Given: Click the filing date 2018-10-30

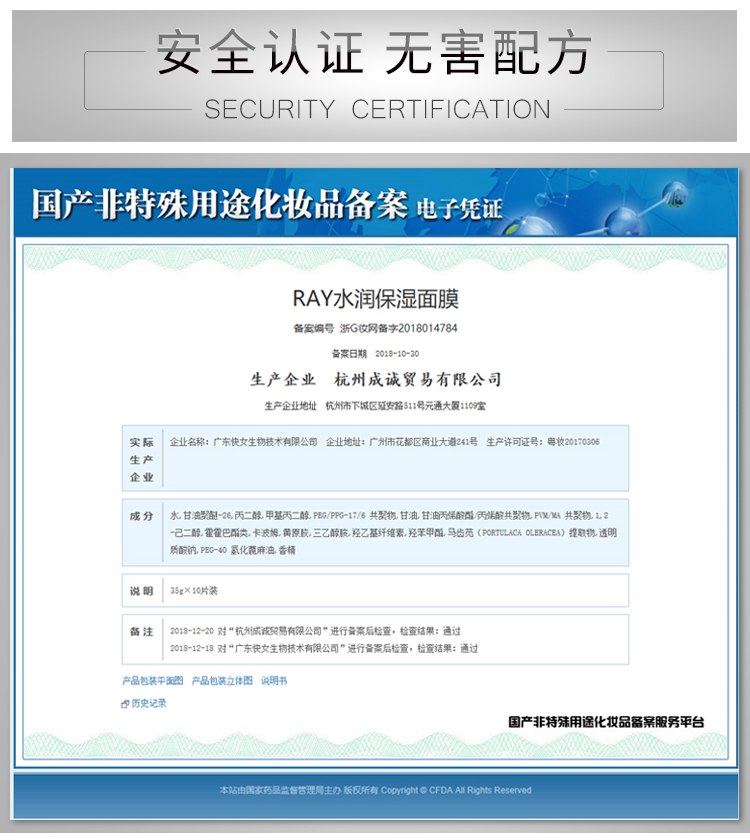Looking at the screenshot, I should 397,354.
